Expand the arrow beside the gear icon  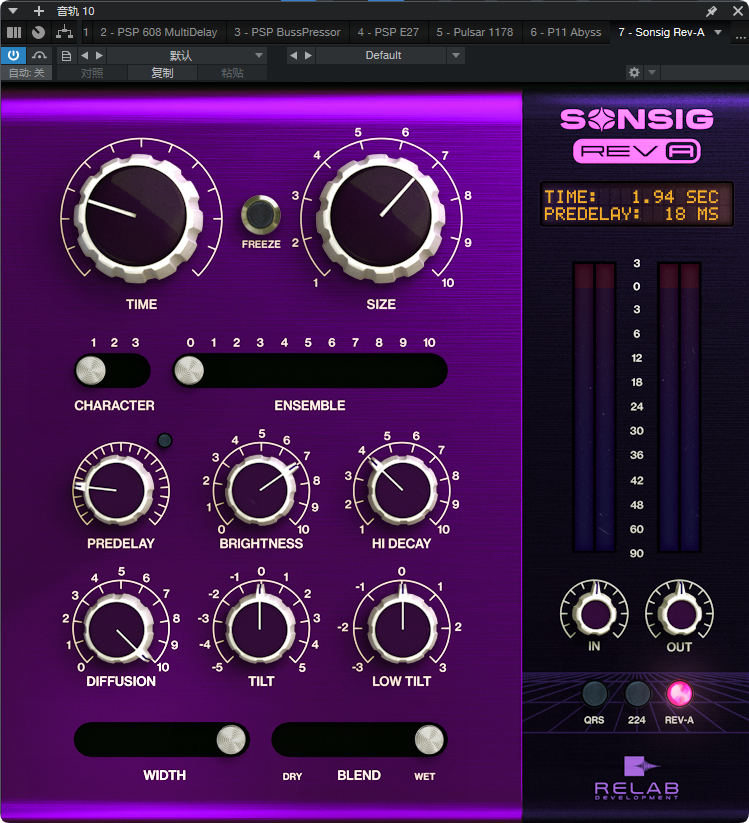click(x=652, y=72)
